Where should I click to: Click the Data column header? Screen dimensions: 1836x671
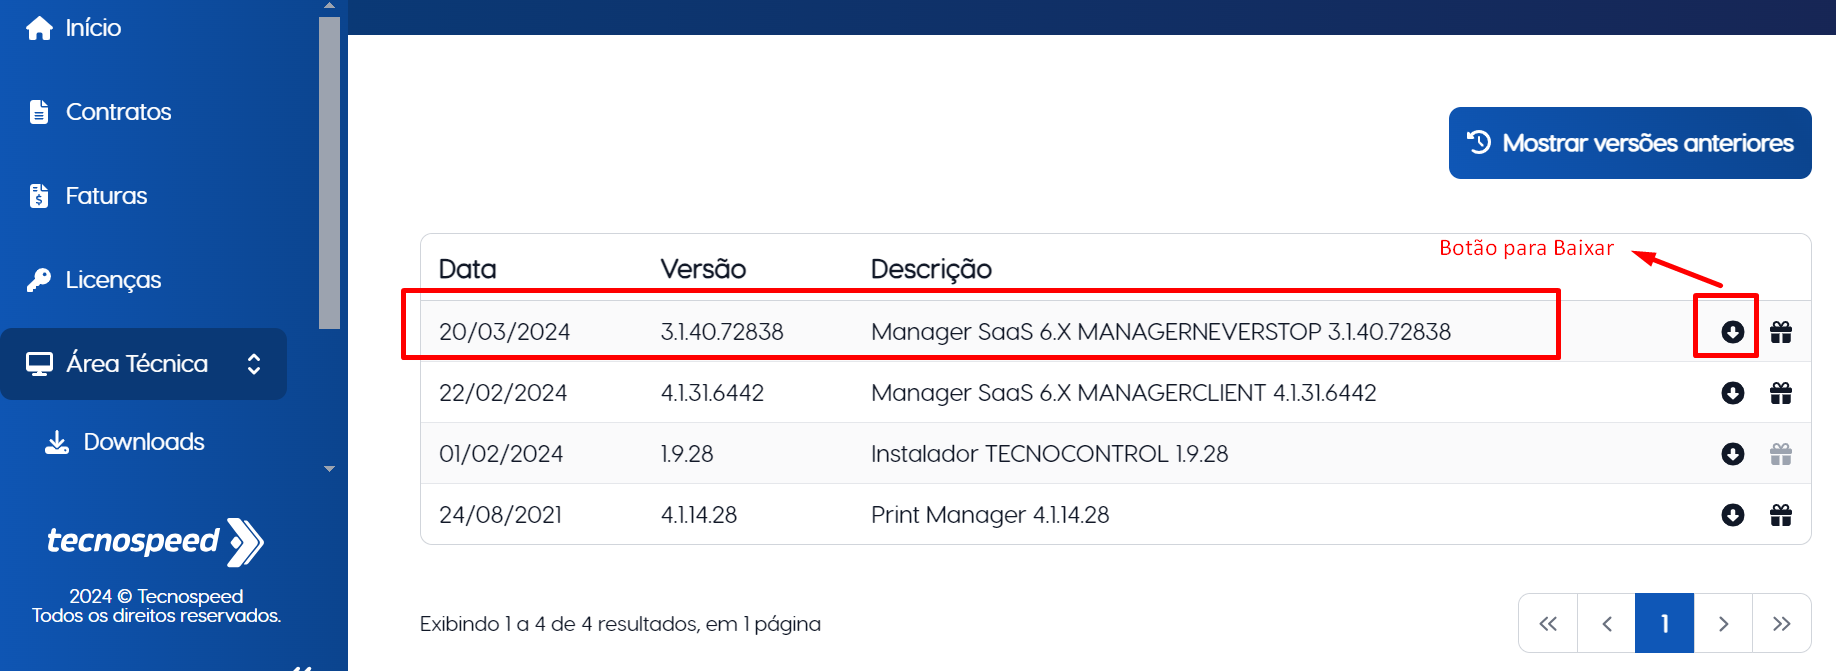[x=467, y=269]
